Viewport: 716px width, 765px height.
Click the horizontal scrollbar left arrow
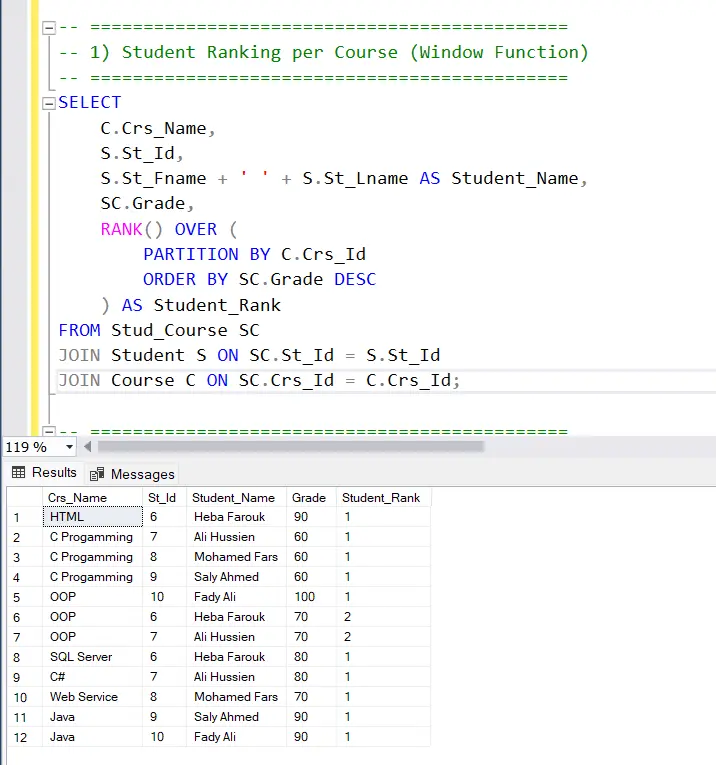pyautogui.click(x=87, y=446)
